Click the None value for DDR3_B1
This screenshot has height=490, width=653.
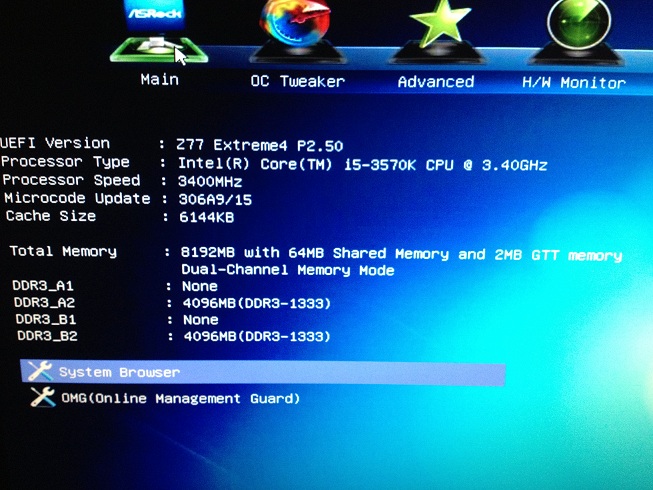(201, 320)
